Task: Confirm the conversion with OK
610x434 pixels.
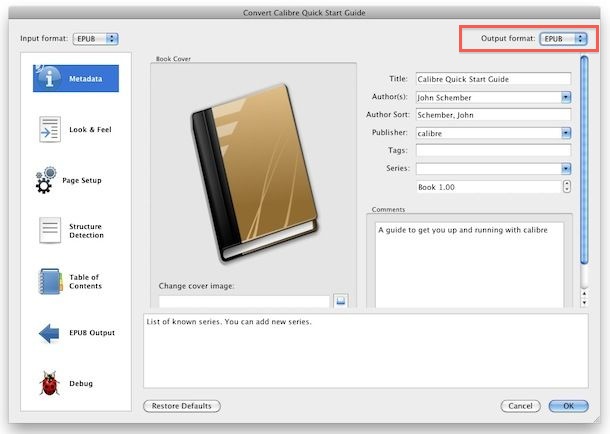Action: (568, 406)
